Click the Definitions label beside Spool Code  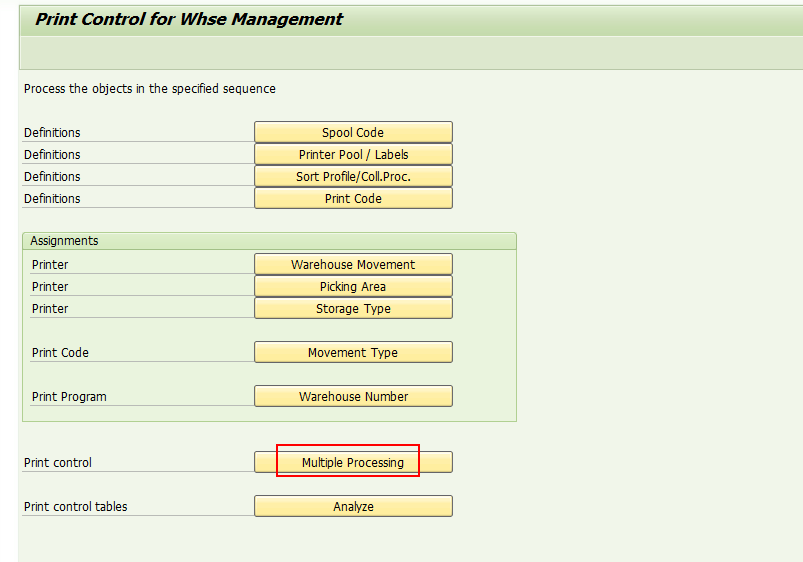pyautogui.click(x=52, y=132)
